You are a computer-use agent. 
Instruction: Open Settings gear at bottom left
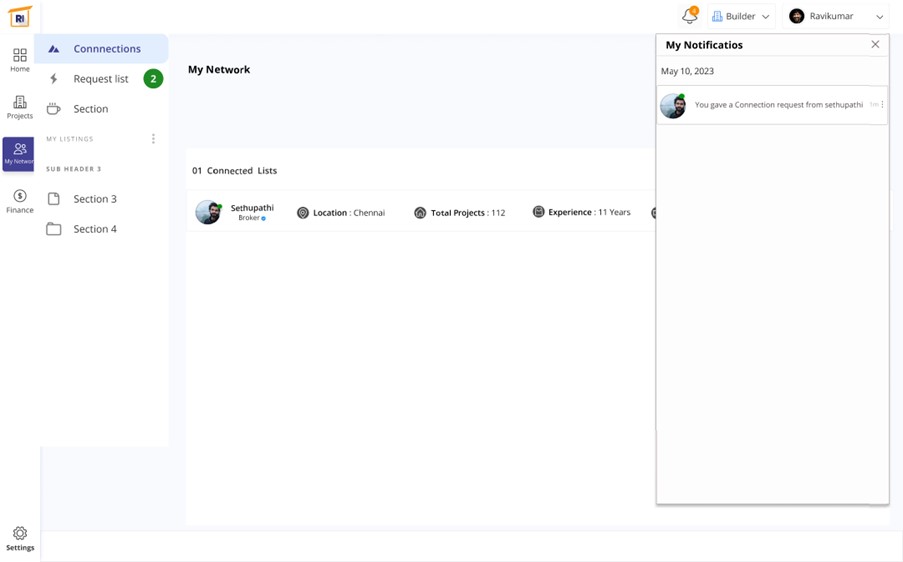coord(20,538)
